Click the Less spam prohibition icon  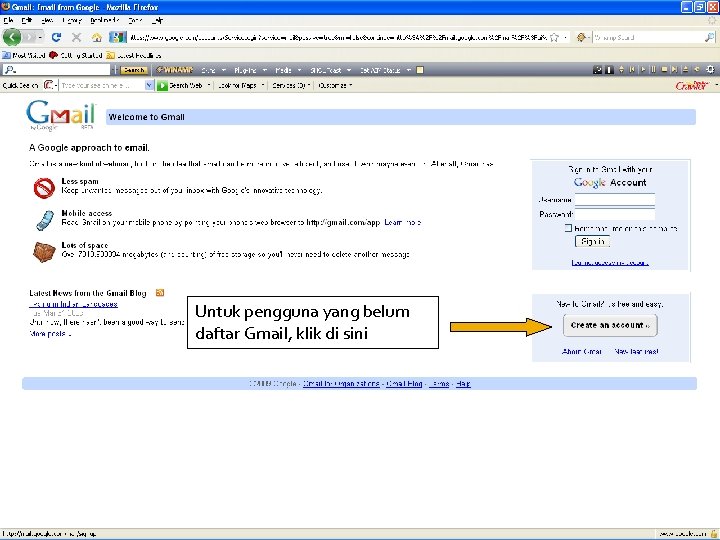click(44, 188)
